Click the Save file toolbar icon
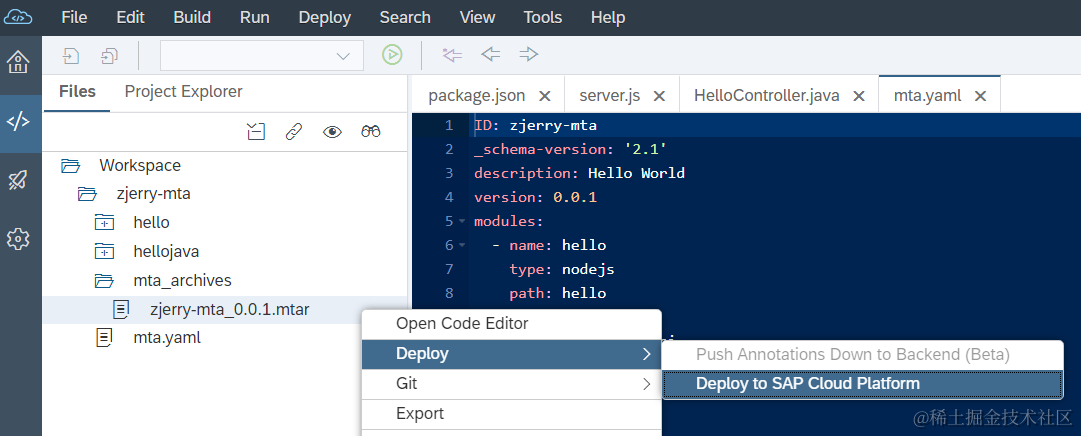 [70, 55]
